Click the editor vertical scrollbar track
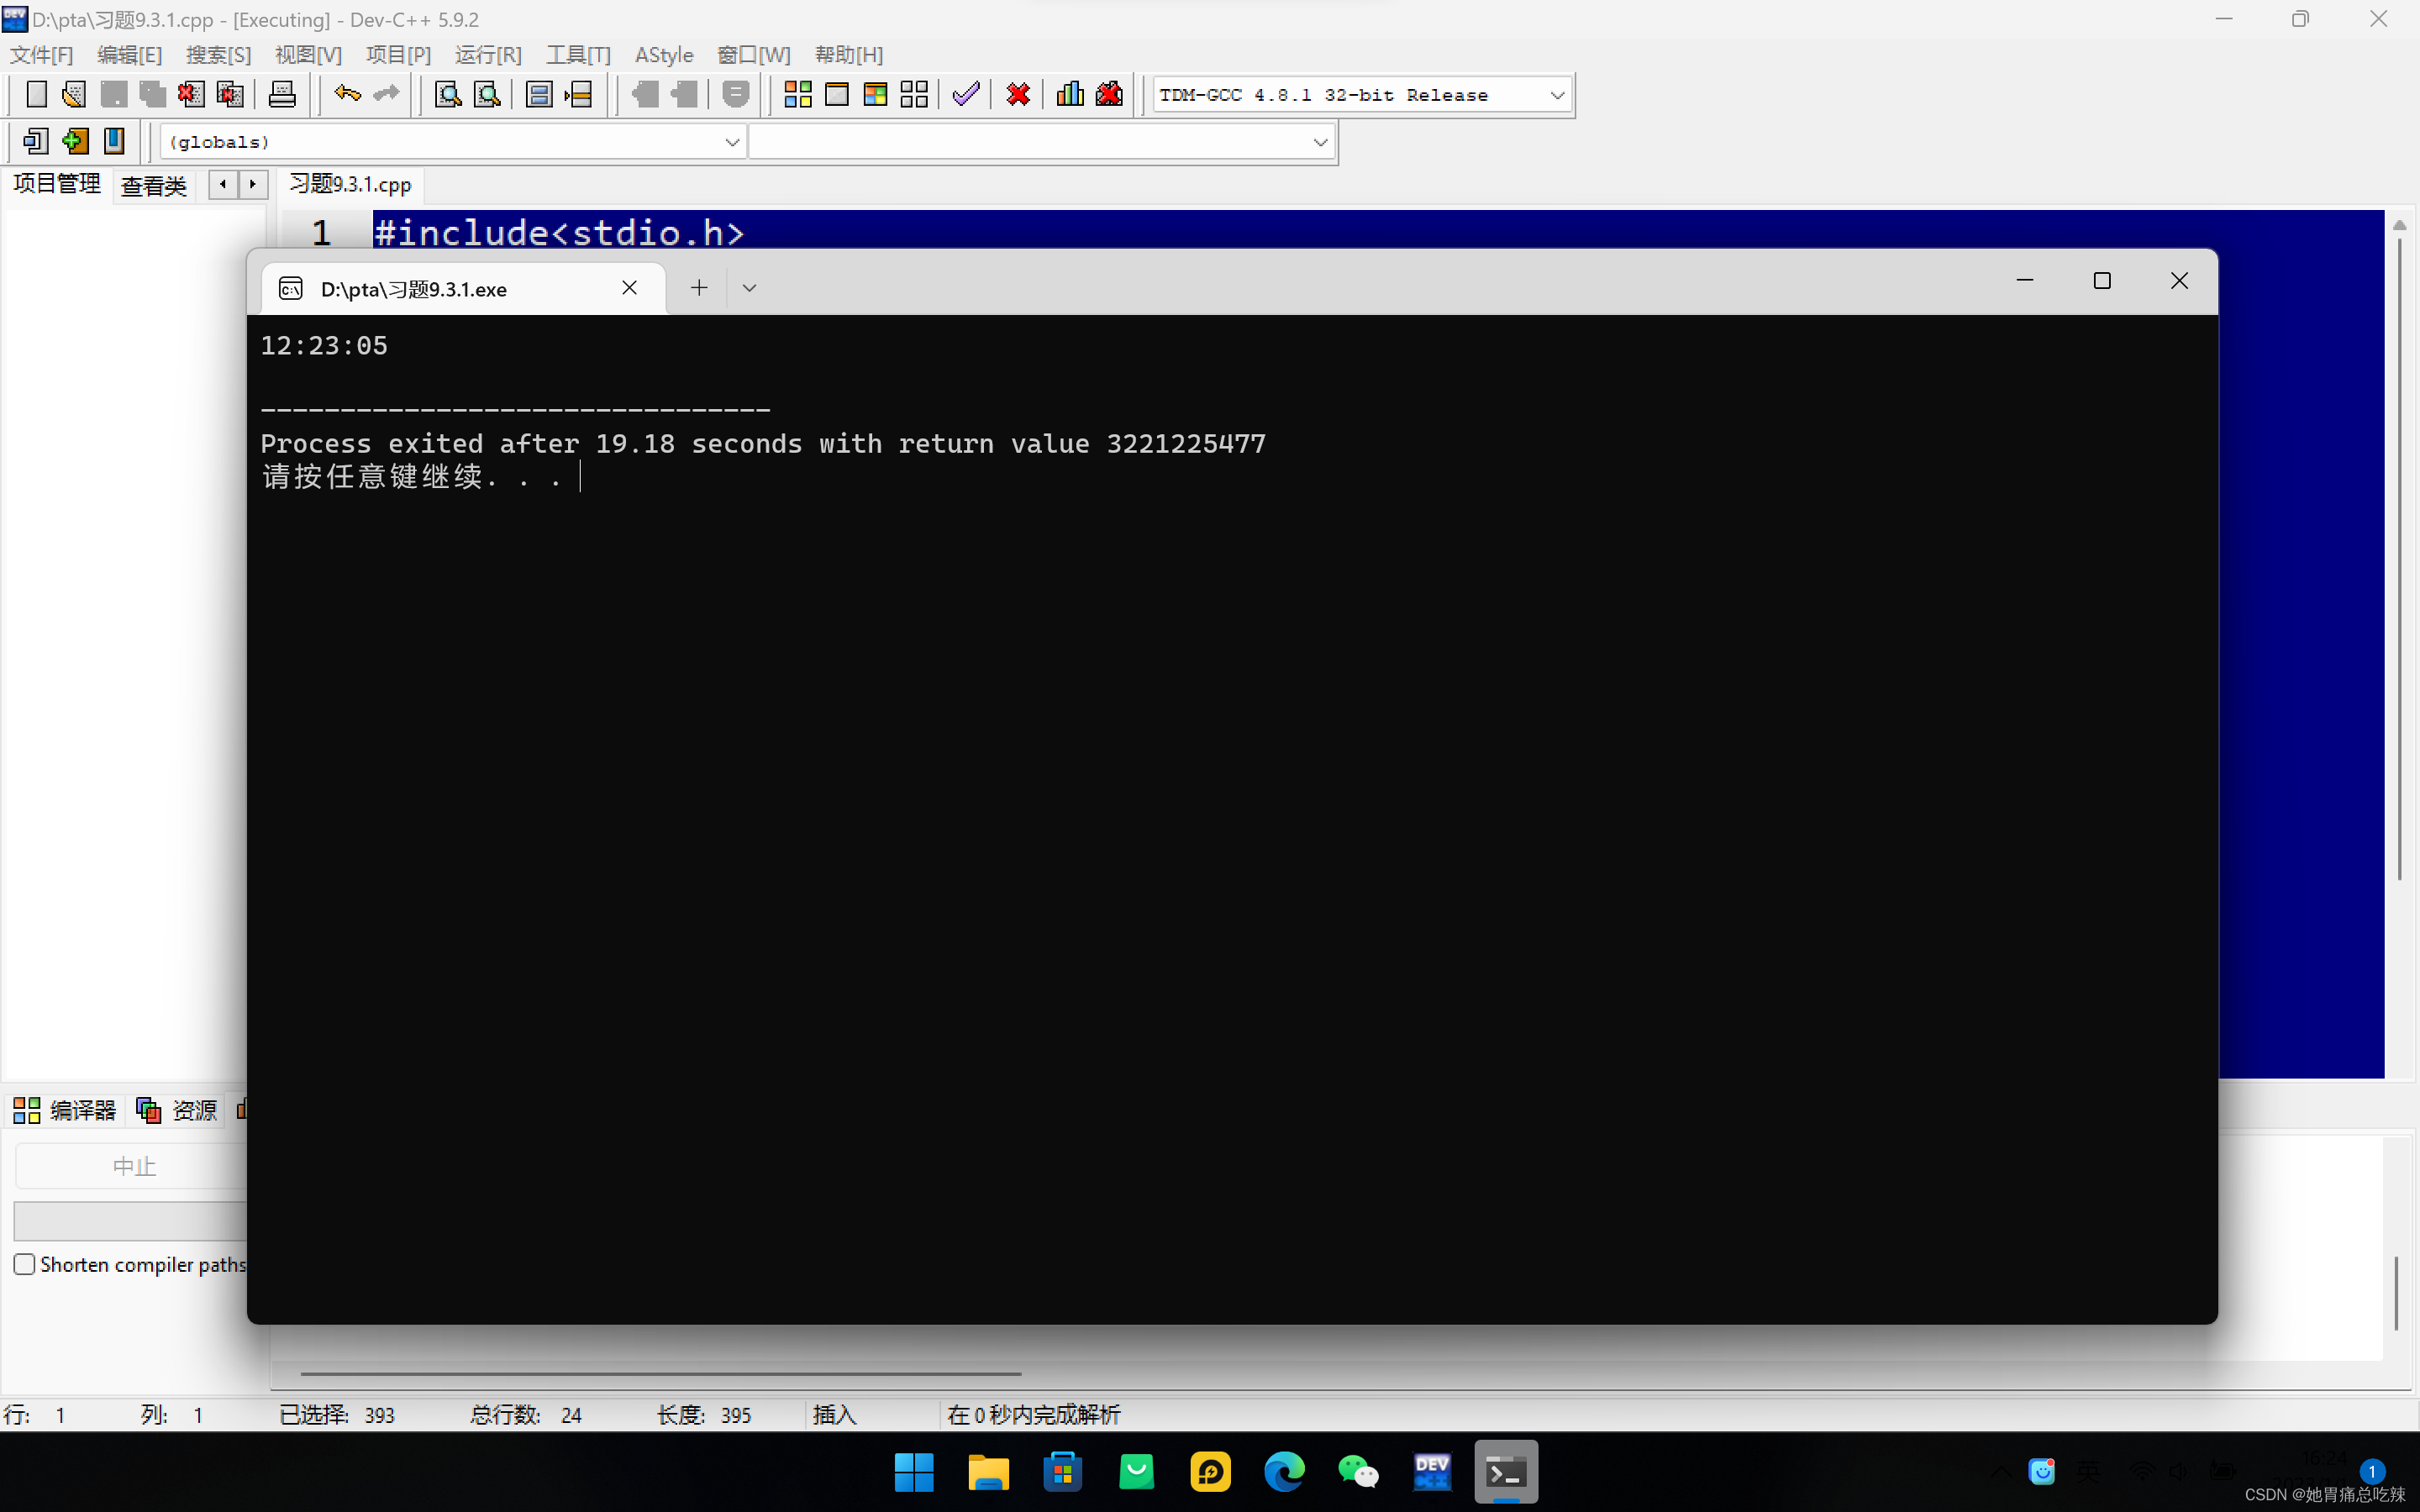Image resolution: width=2420 pixels, height=1512 pixels. 2398,980
